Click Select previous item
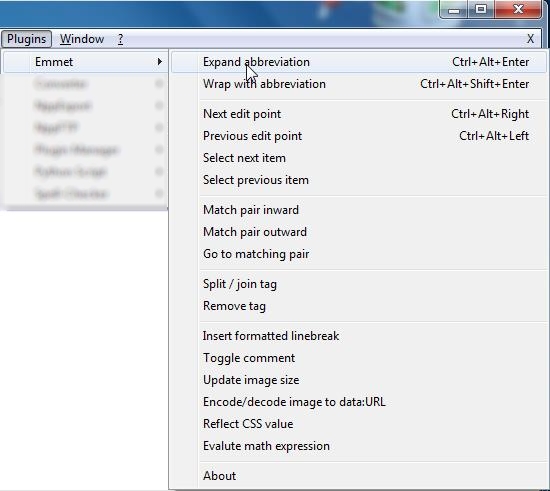 (x=358, y=180)
